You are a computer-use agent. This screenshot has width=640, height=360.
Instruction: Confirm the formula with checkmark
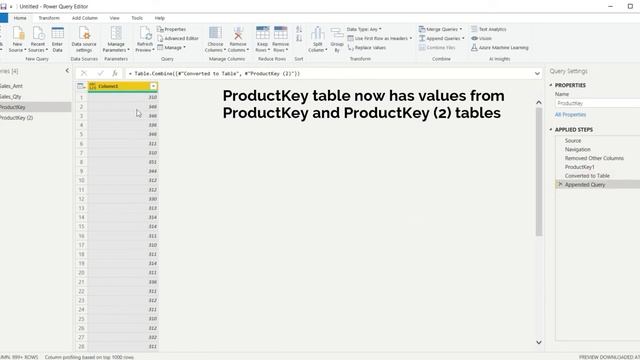100,73
